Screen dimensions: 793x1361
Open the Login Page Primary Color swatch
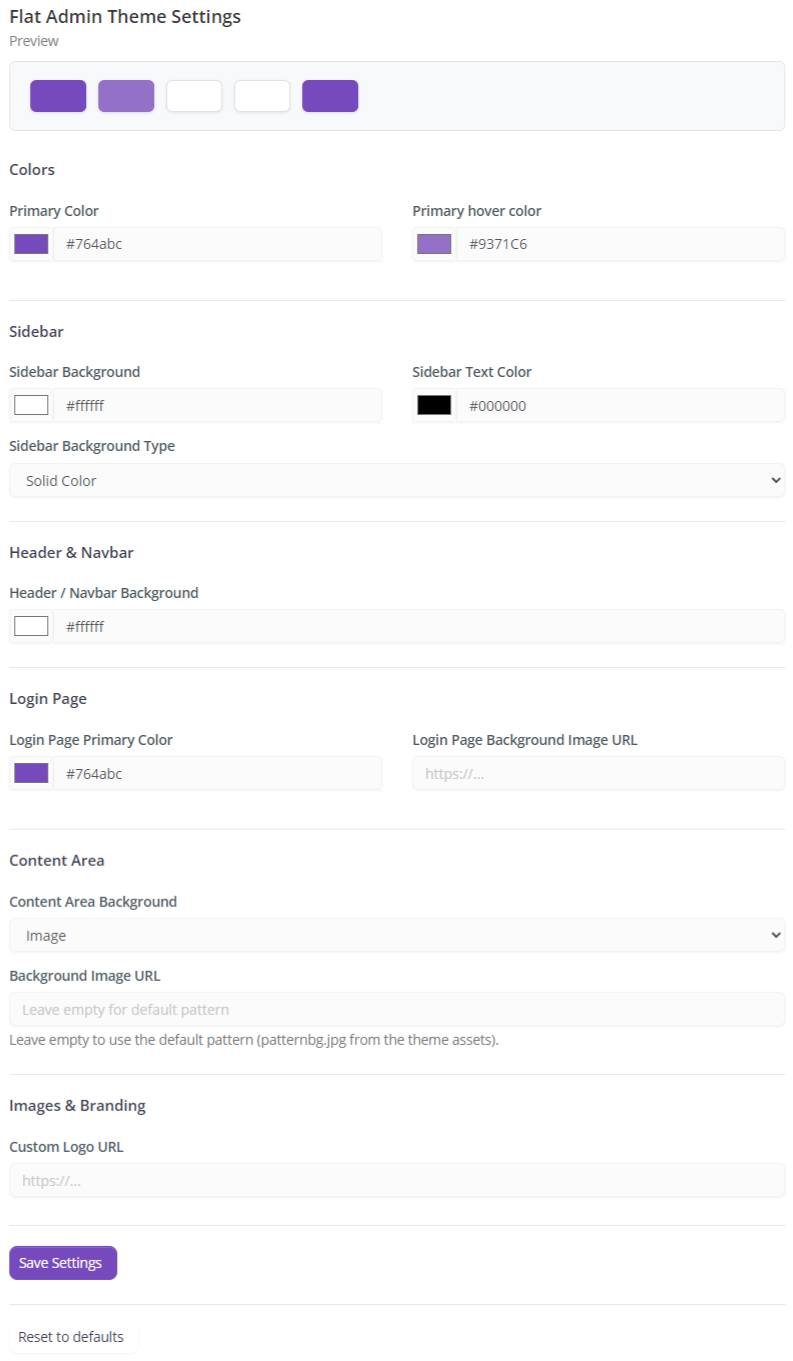click(31, 773)
